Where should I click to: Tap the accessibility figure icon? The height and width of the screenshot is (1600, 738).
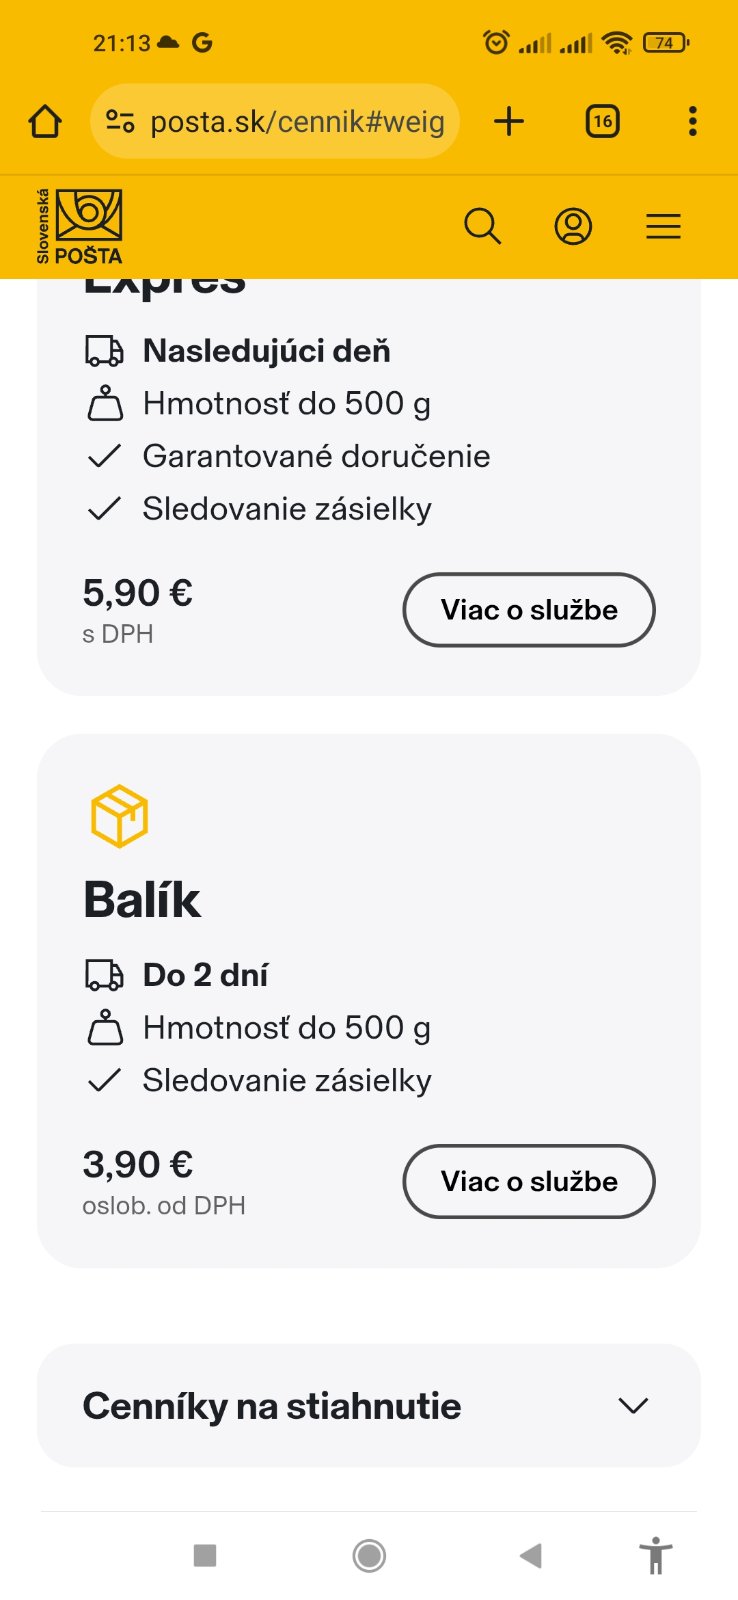pyautogui.click(x=656, y=1555)
